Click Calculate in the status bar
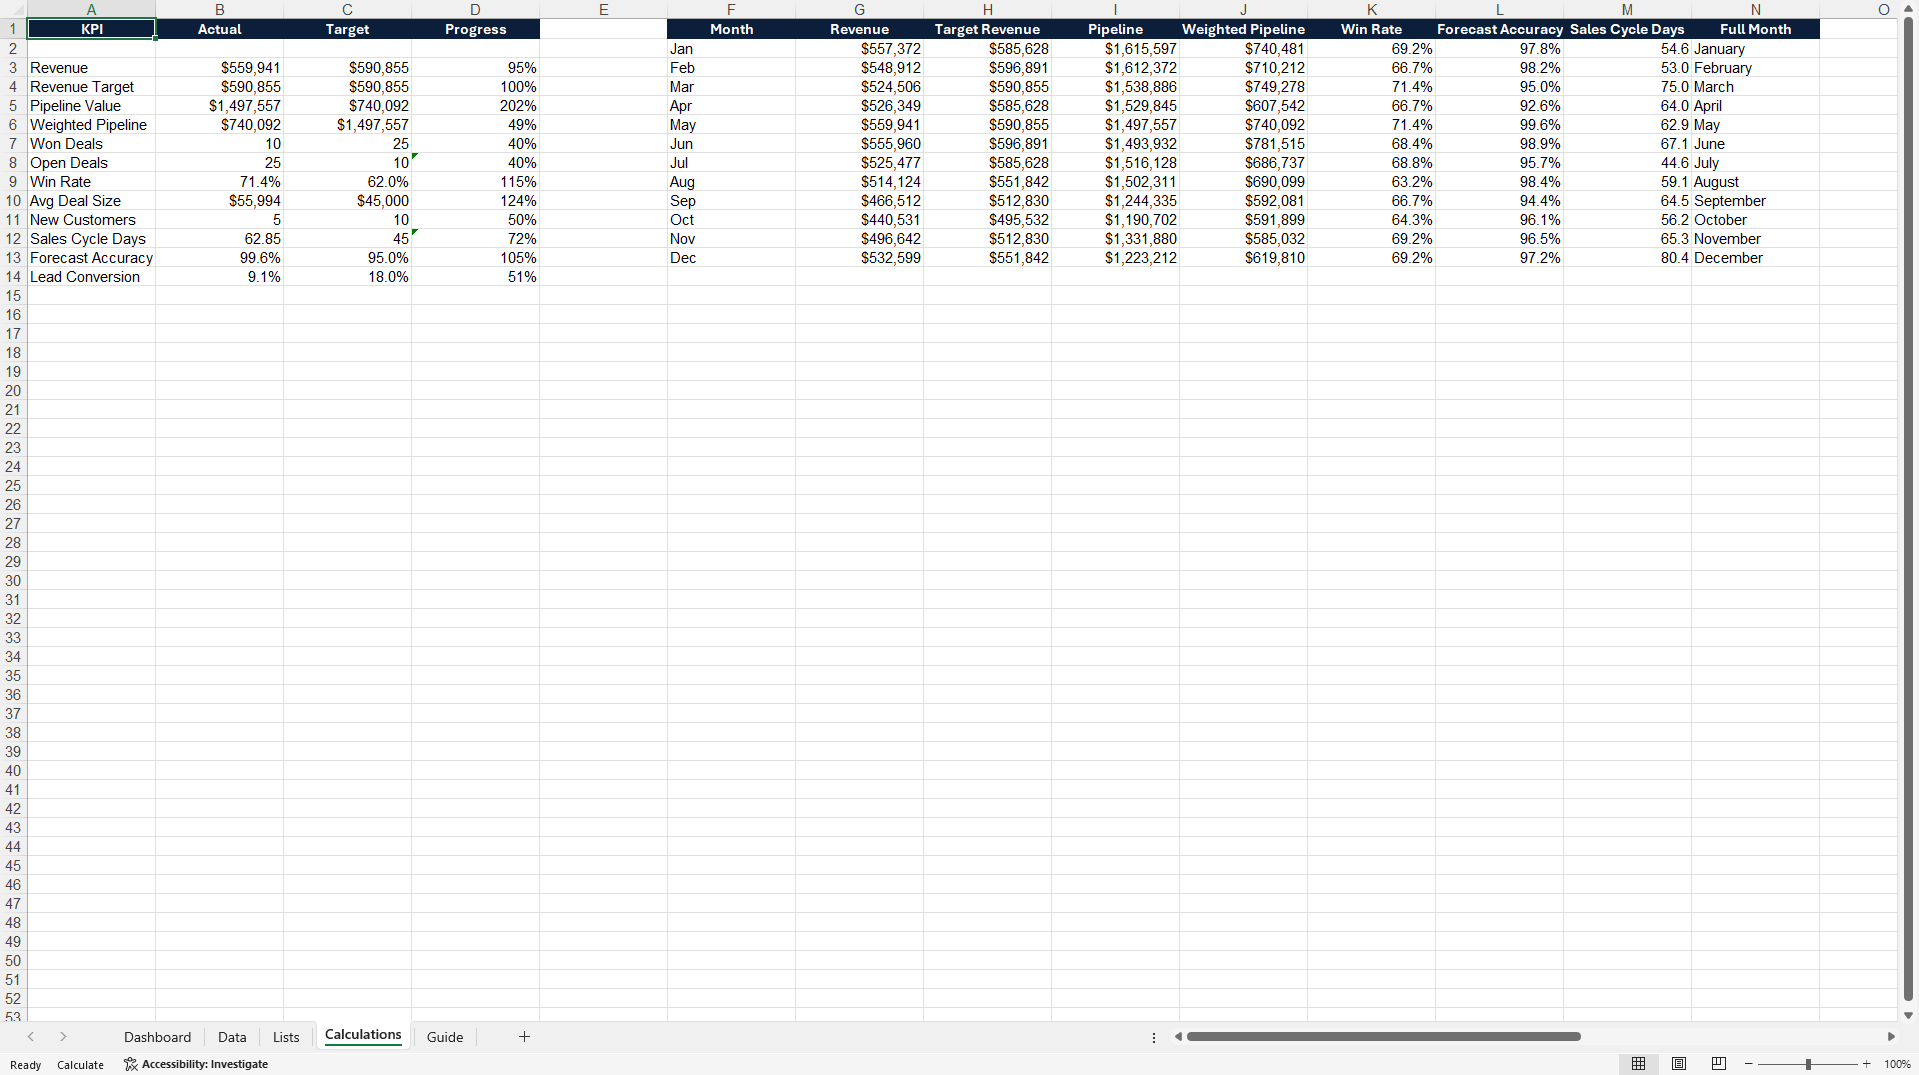Viewport: 1919px width, 1075px height. tap(80, 1065)
